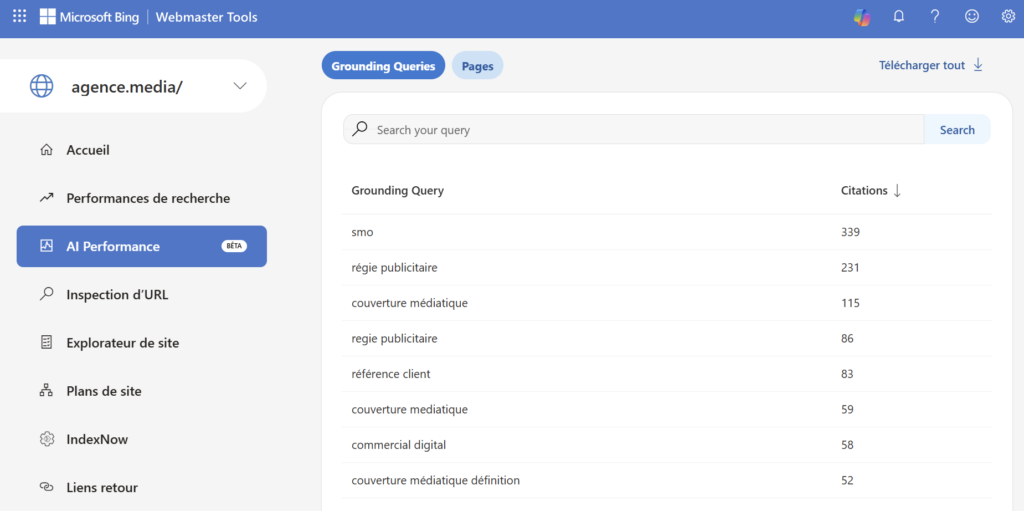Click the Grounding Query column header
The image size is (1024, 511).
(397, 191)
